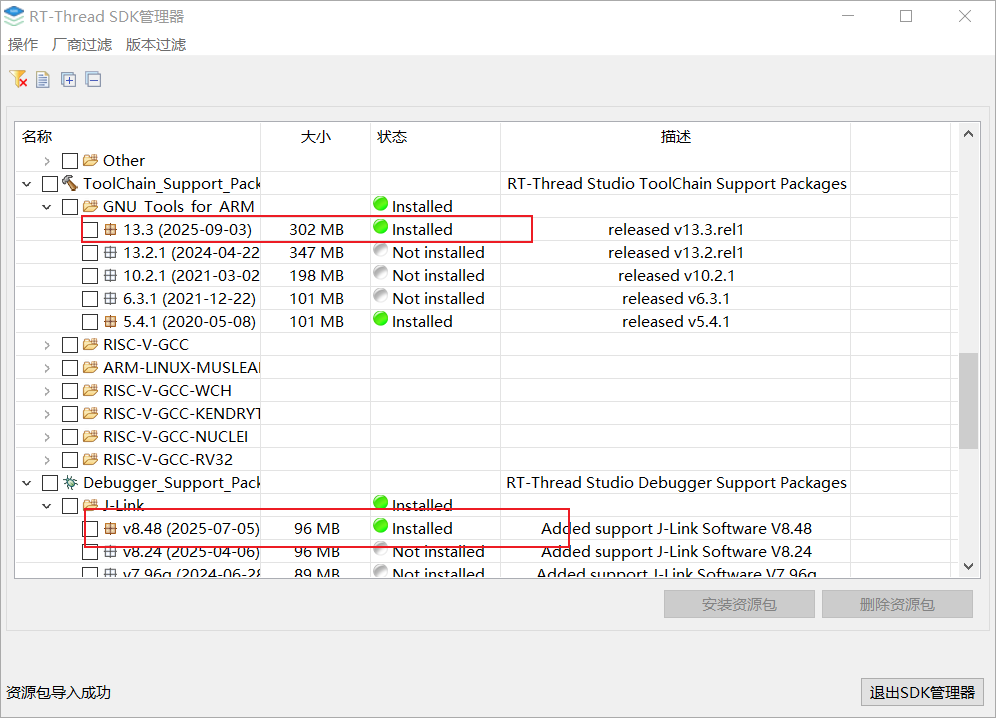Open the 操作 menu

click(23, 44)
